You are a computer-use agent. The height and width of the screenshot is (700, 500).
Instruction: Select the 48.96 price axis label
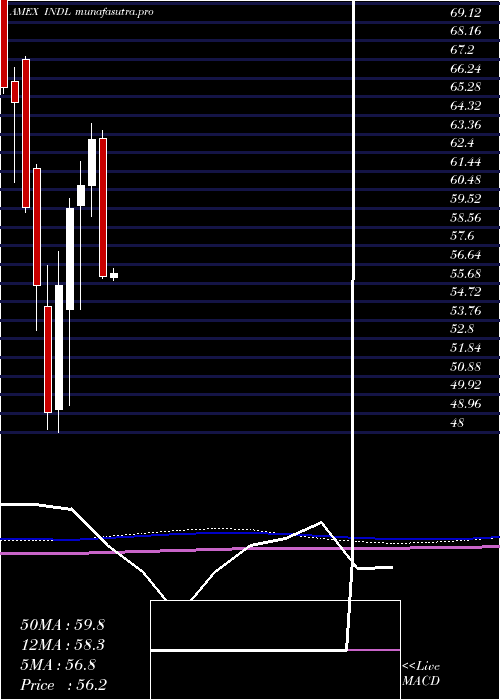coord(466,404)
